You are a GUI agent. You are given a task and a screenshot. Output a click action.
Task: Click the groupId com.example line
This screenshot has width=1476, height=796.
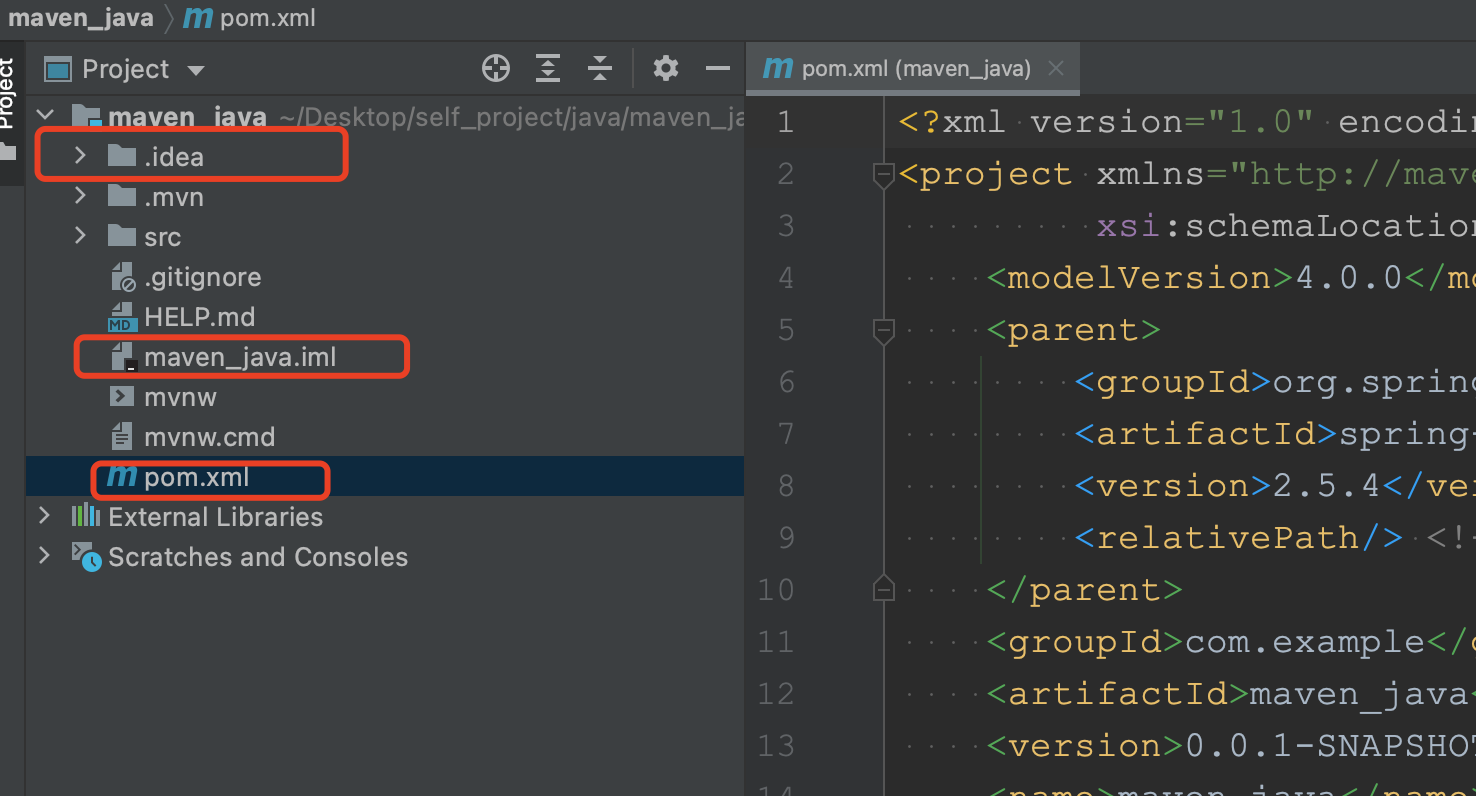click(x=1230, y=641)
